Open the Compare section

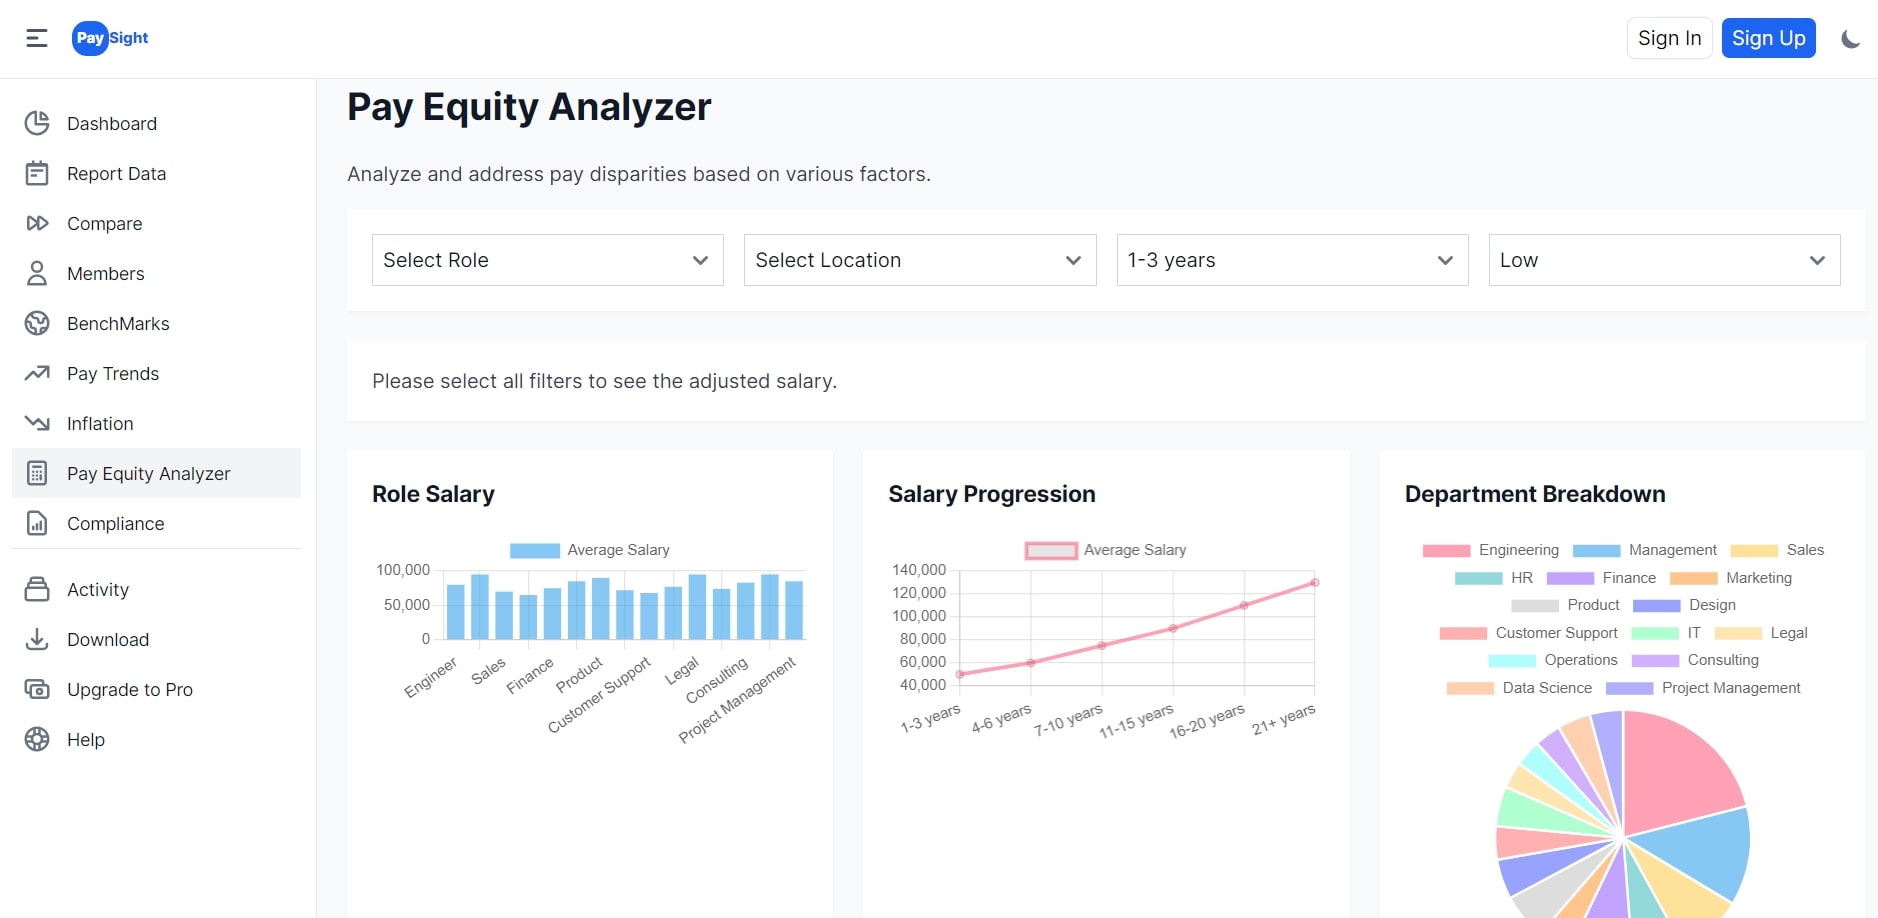click(156, 223)
